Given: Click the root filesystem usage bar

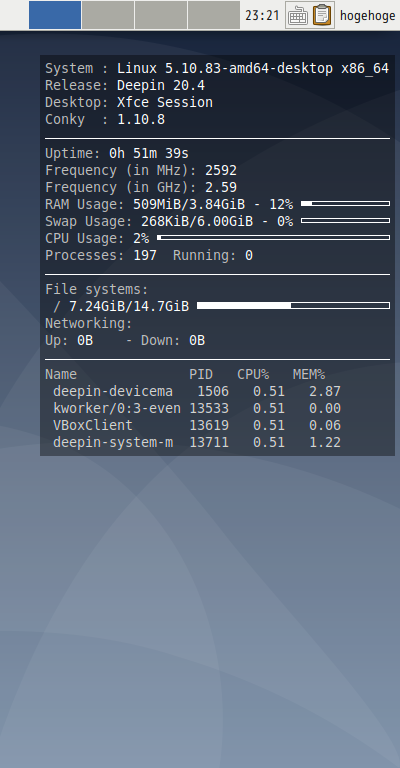Looking at the screenshot, I should tap(293, 306).
